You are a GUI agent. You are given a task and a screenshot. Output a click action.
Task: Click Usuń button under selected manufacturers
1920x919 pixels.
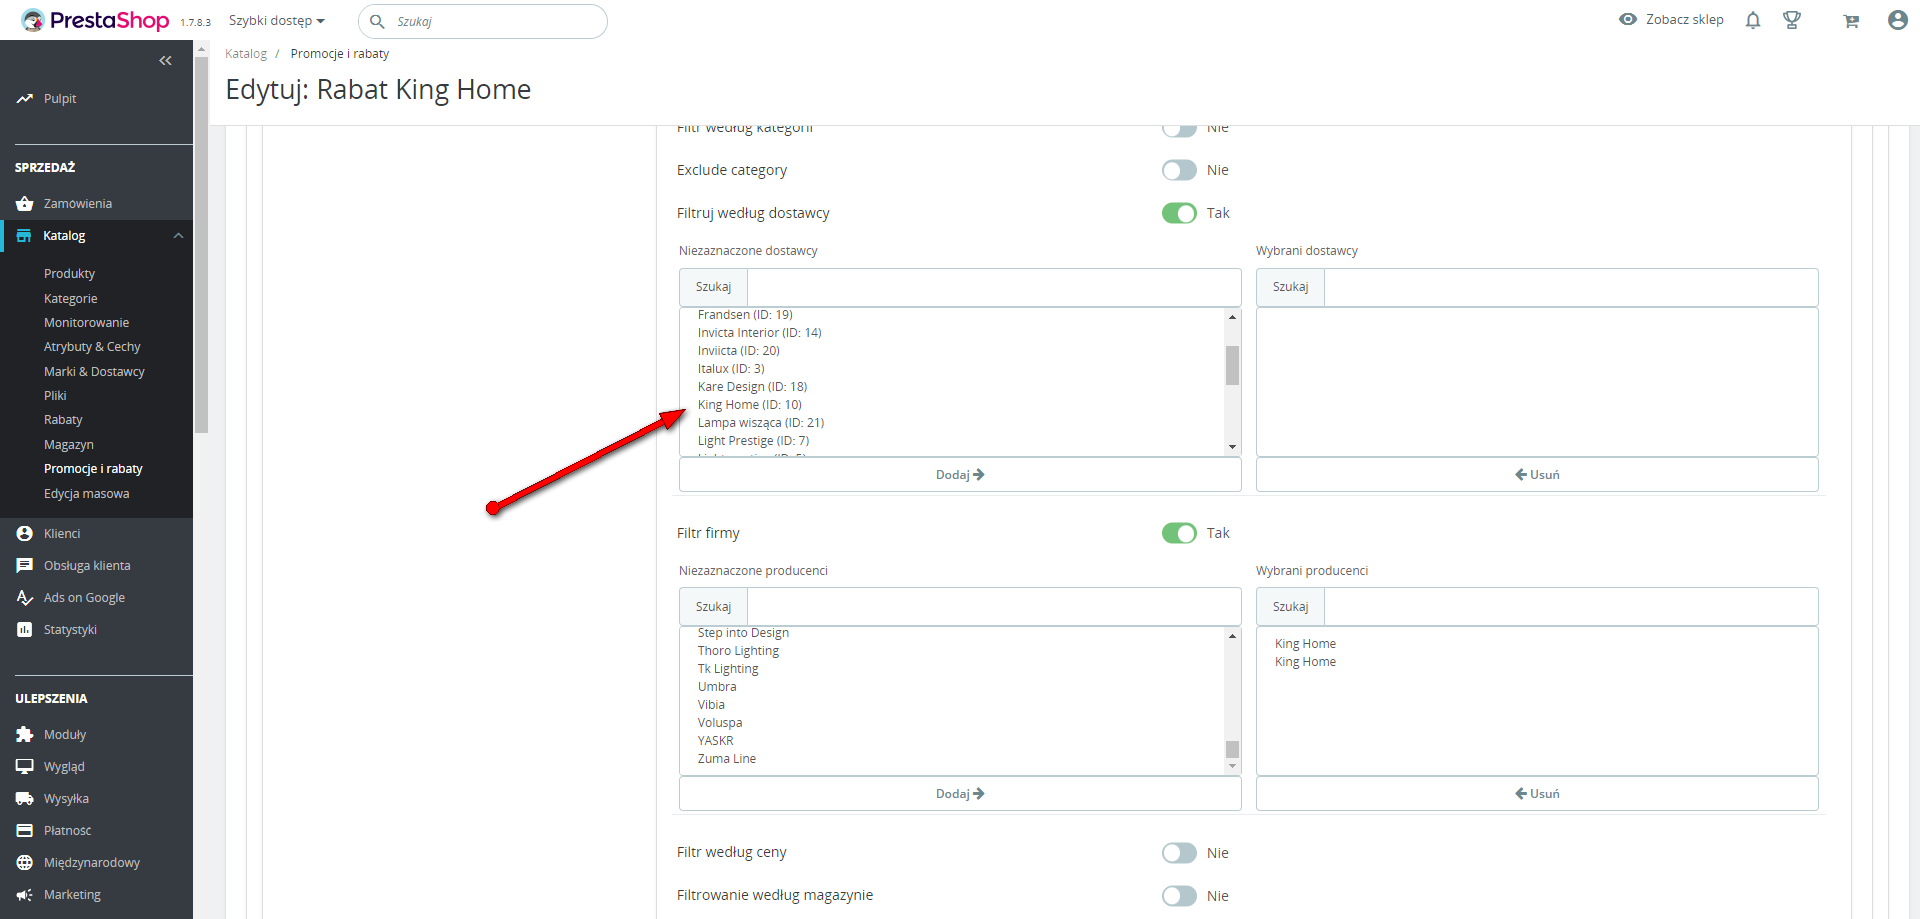[1537, 794]
